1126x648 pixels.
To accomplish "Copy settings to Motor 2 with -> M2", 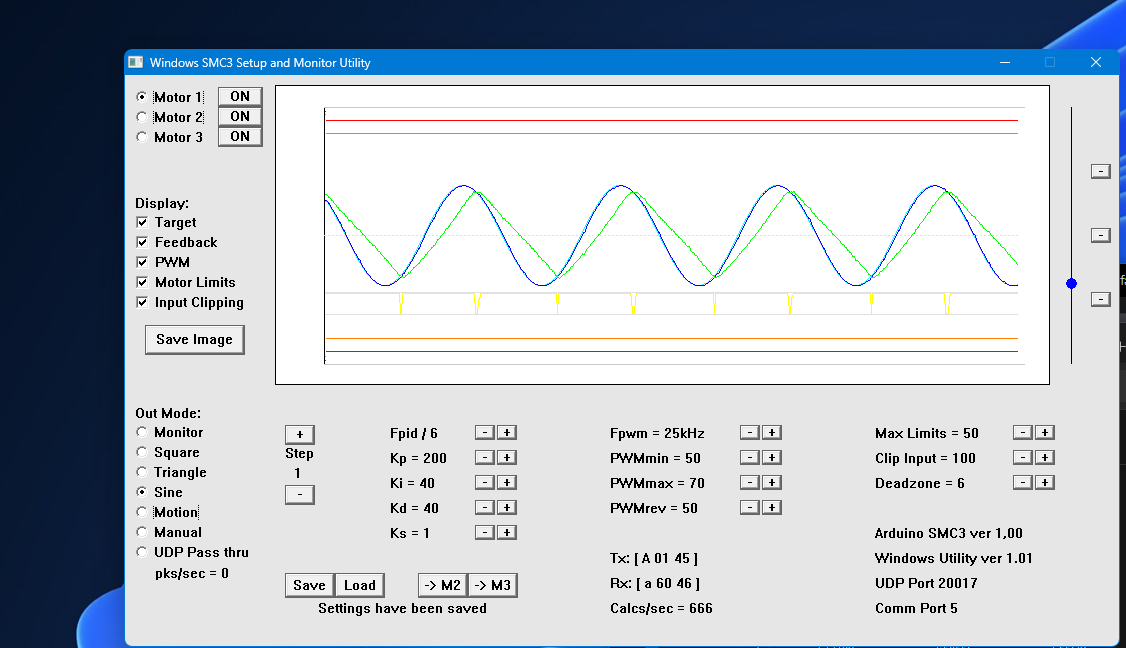I will point(442,586).
